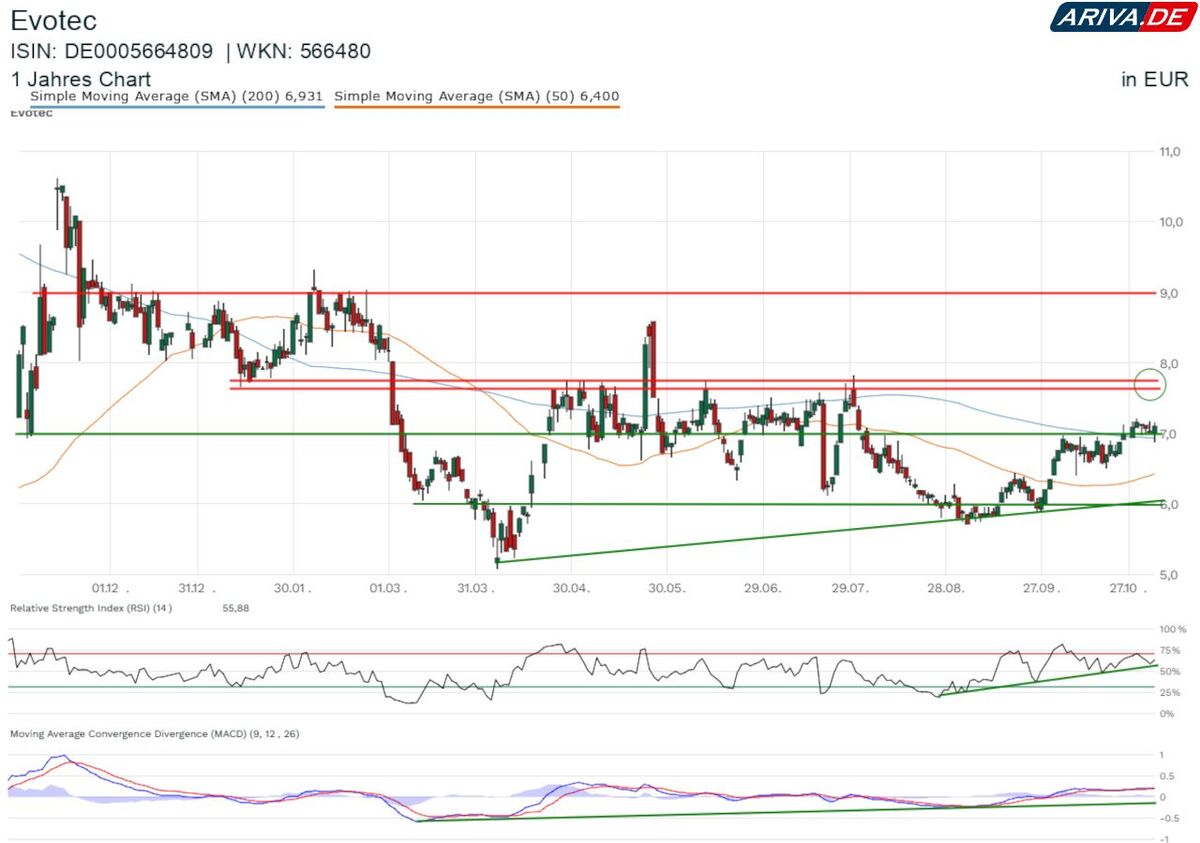Click the 10,0 price axis label
The image size is (1200, 843).
coord(1169,222)
